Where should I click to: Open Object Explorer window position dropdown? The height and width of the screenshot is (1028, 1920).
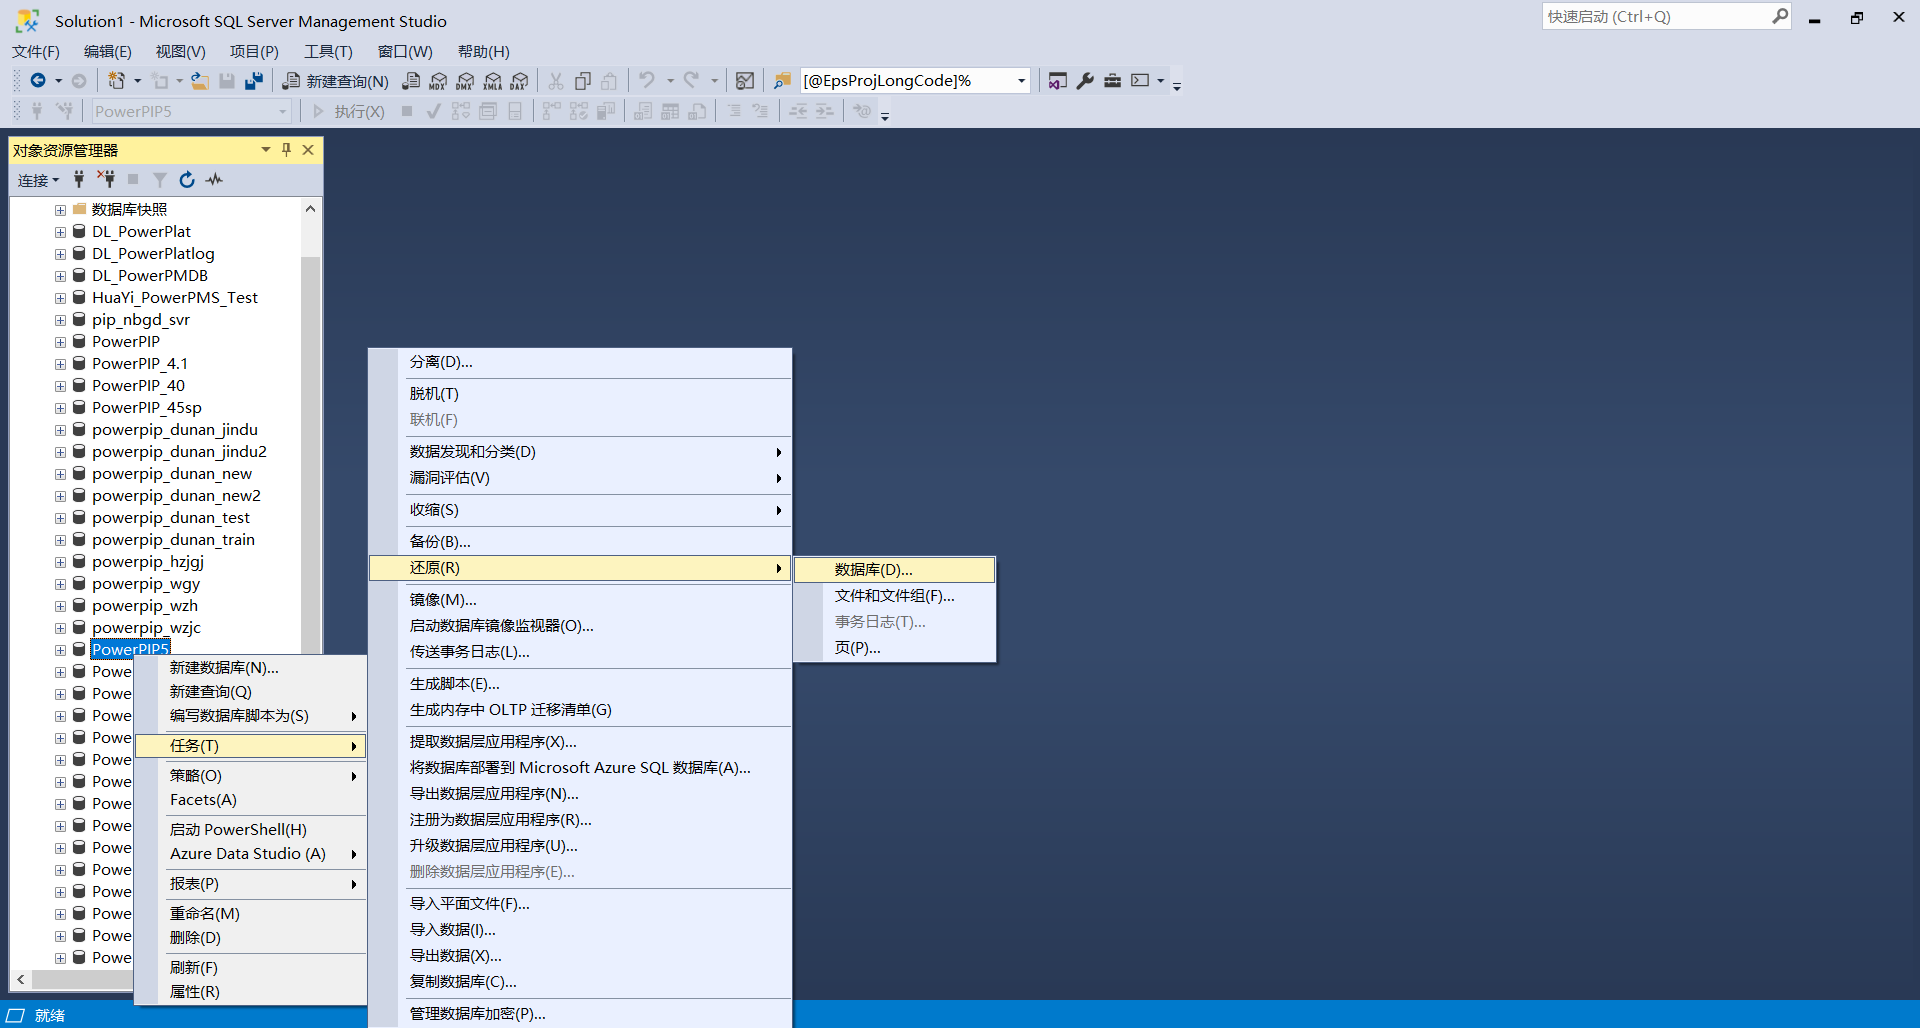266,150
